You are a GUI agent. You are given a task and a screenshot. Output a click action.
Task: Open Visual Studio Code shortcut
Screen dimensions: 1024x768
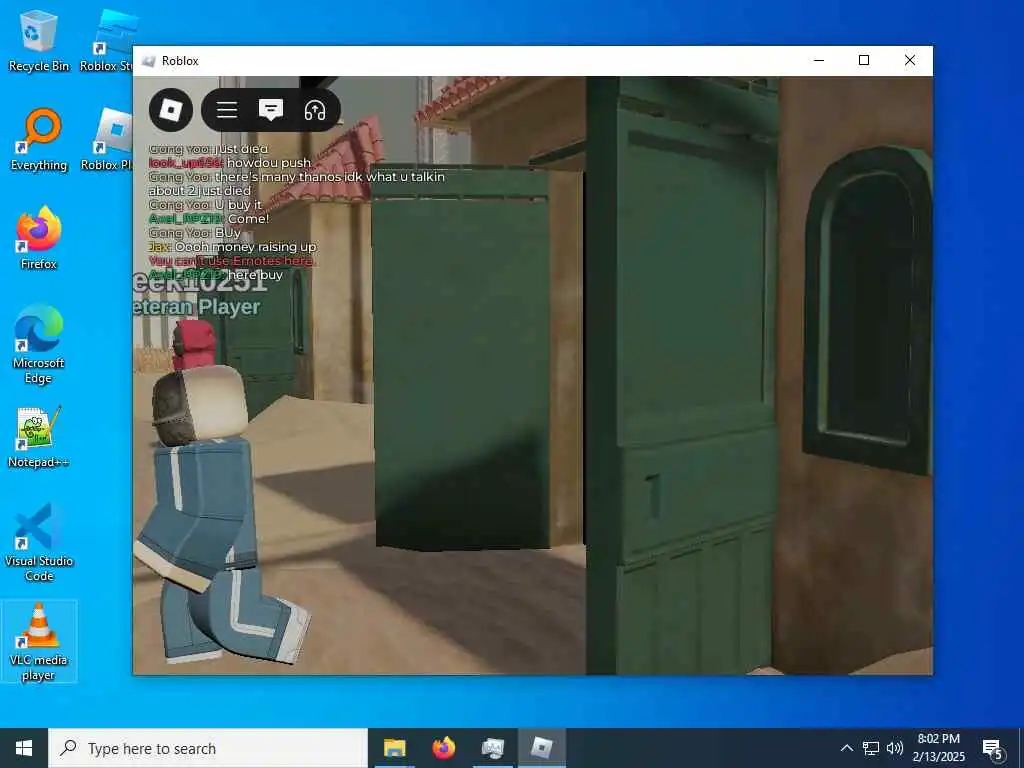pyautogui.click(x=39, y=543)
